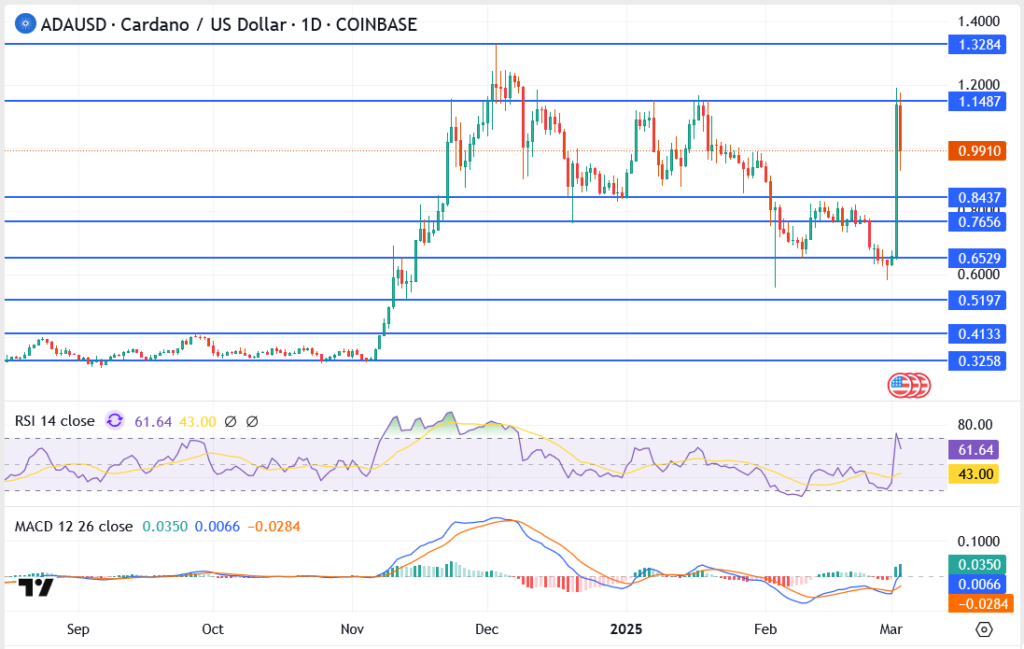Click the purple RSI refresh arrows icon
Viewport: 1024px width, 649px height.
tap(113, 422)
